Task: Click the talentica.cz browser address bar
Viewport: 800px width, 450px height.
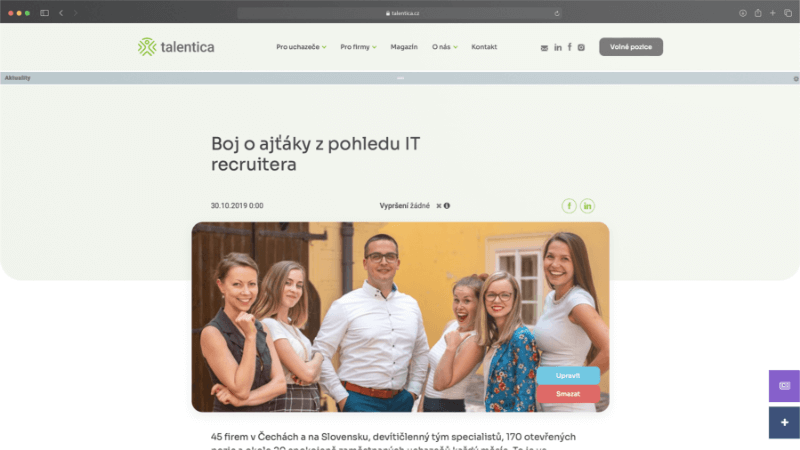Action: 400,13
